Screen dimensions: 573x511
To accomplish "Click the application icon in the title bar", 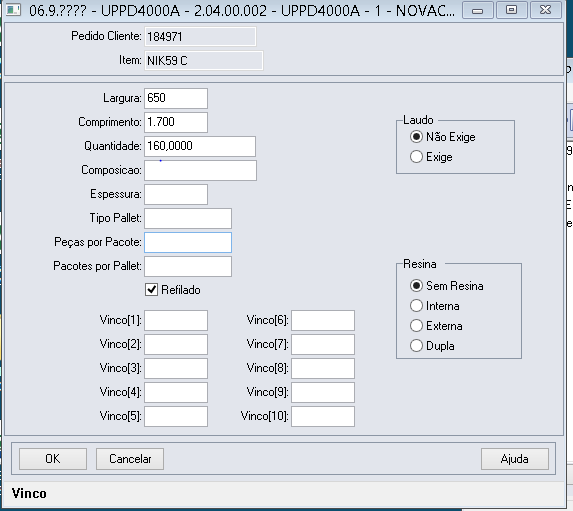I will (14, 10).
